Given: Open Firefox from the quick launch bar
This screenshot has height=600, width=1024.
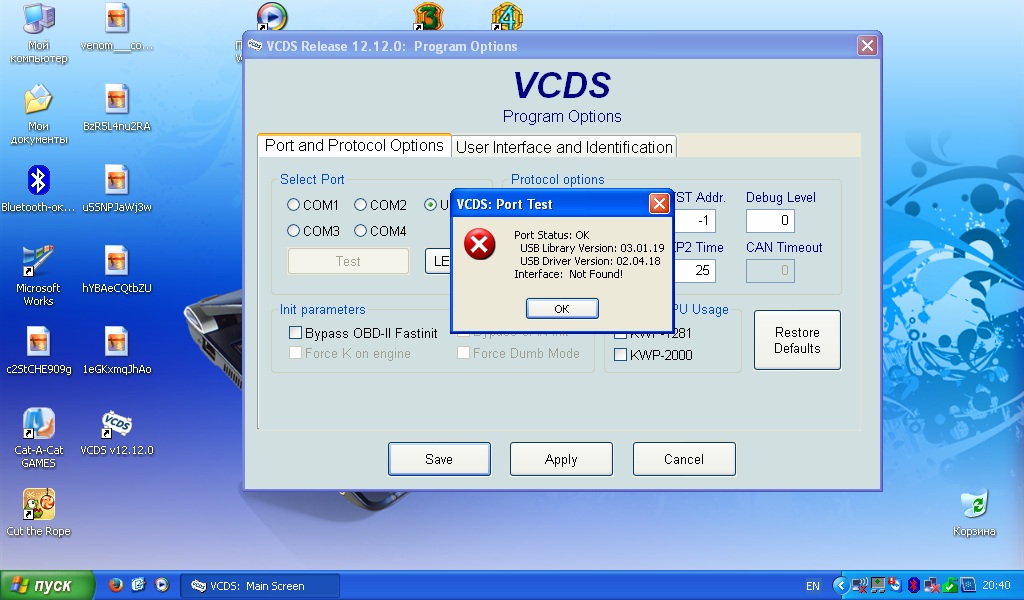Looking at the screenshot, I should 116,585.
